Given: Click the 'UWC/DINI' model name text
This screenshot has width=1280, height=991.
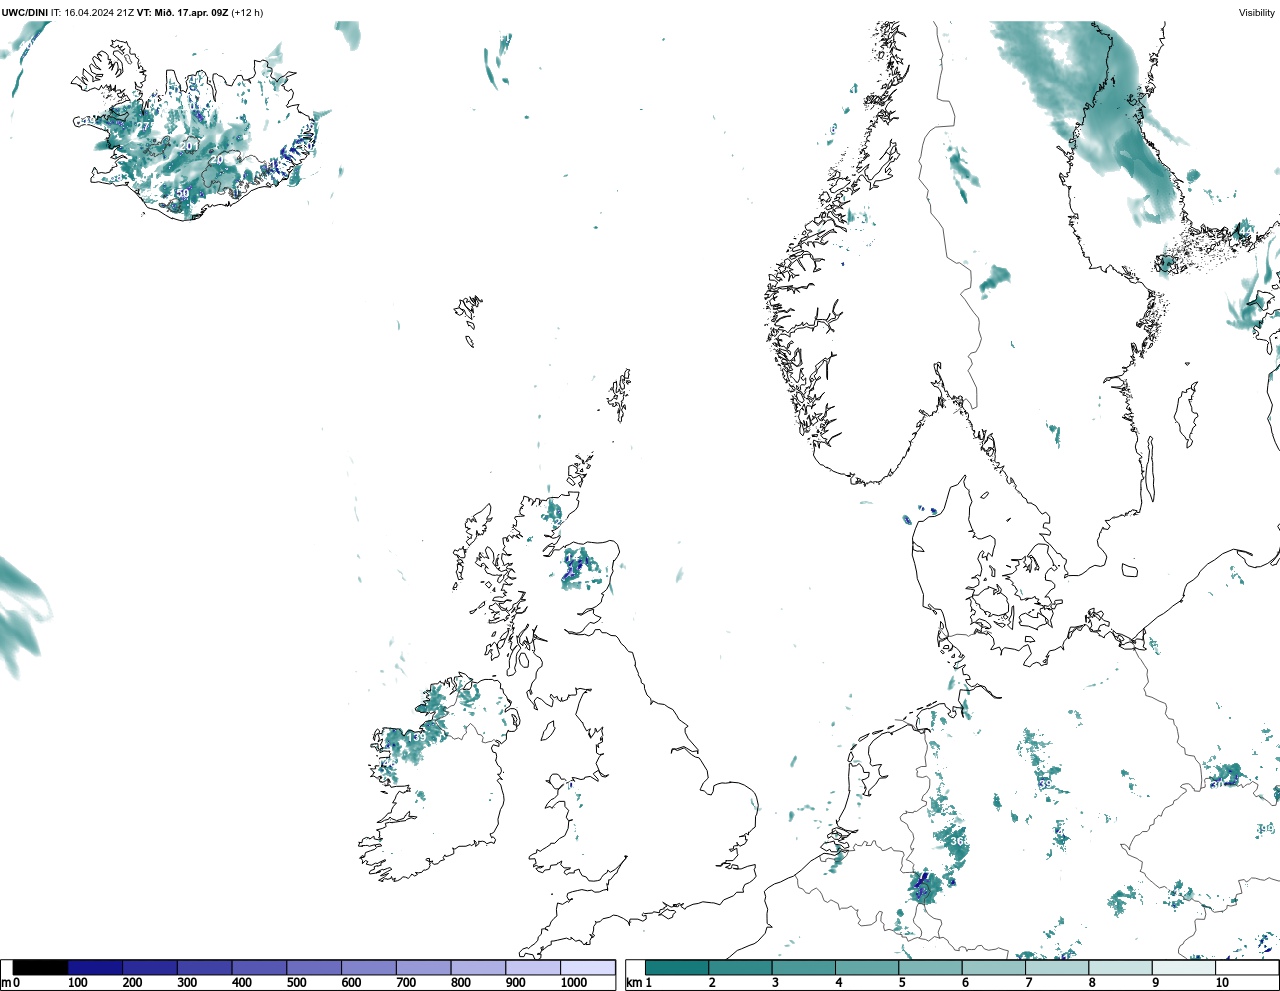Looking at the screenshot, I should pyautogui.click(x=25, y=13).
